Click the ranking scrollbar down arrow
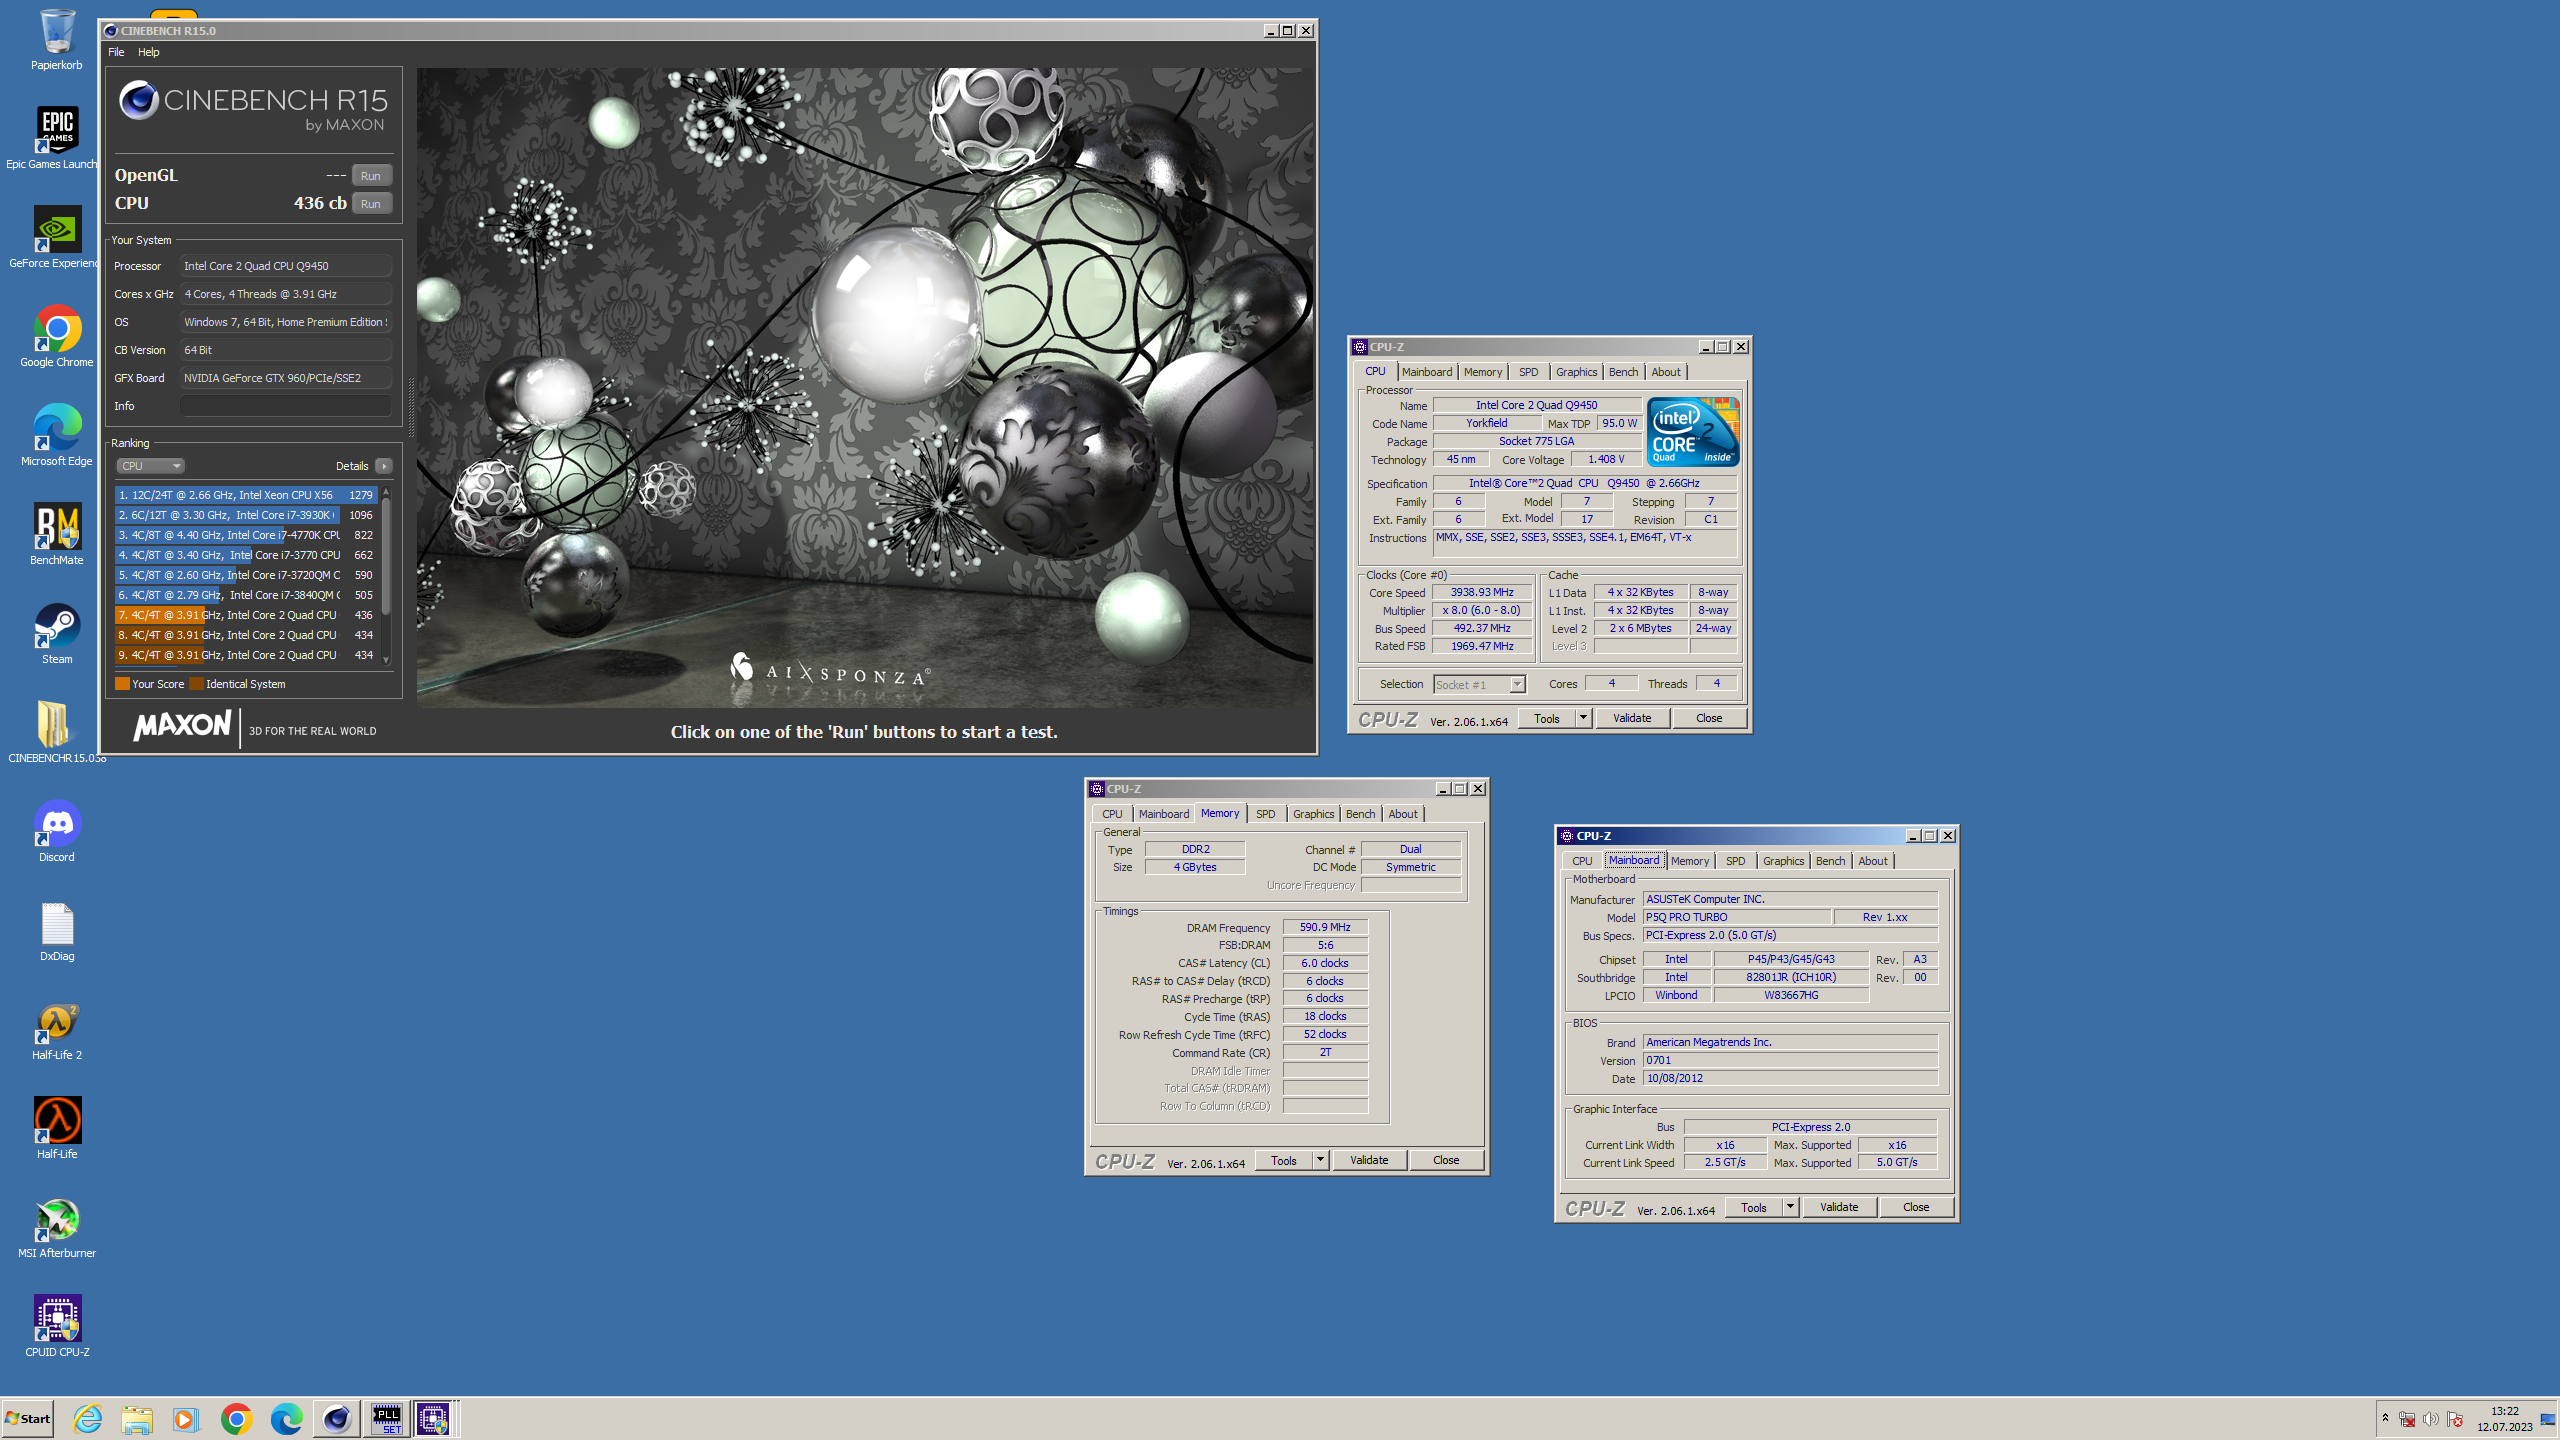 386,660
